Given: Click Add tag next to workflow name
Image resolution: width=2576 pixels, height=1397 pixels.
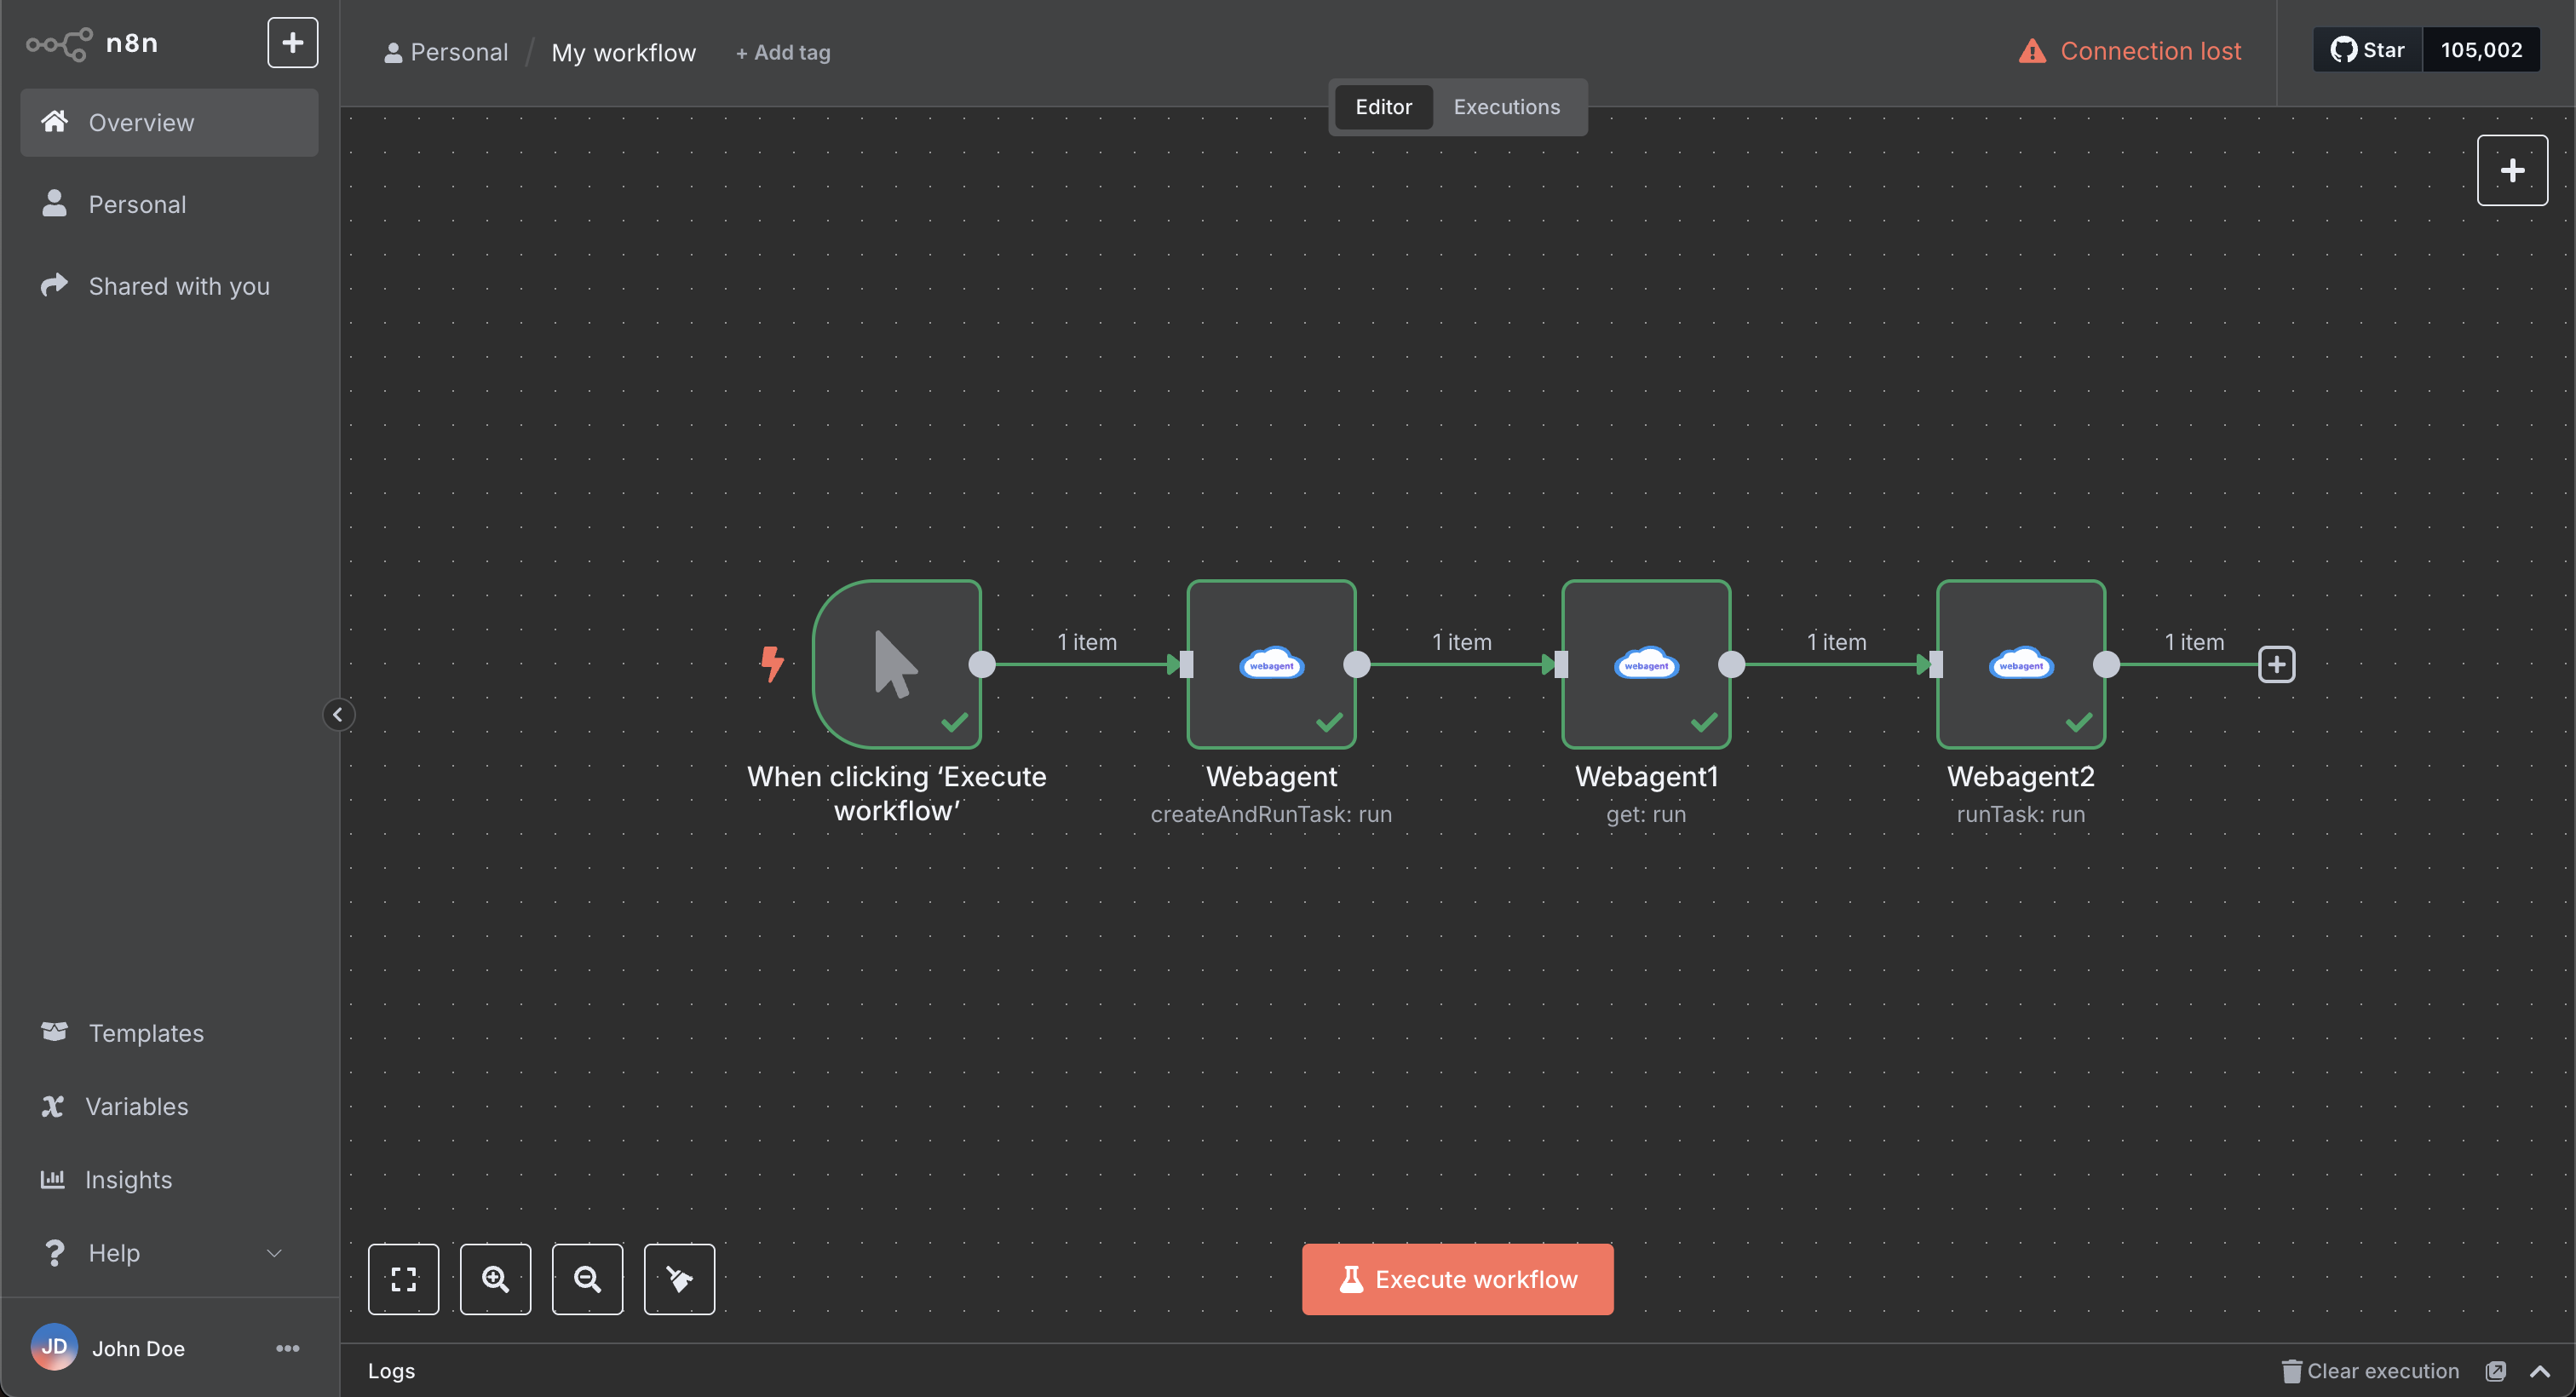Looking at the screenshot, I should tap(783, 53).
